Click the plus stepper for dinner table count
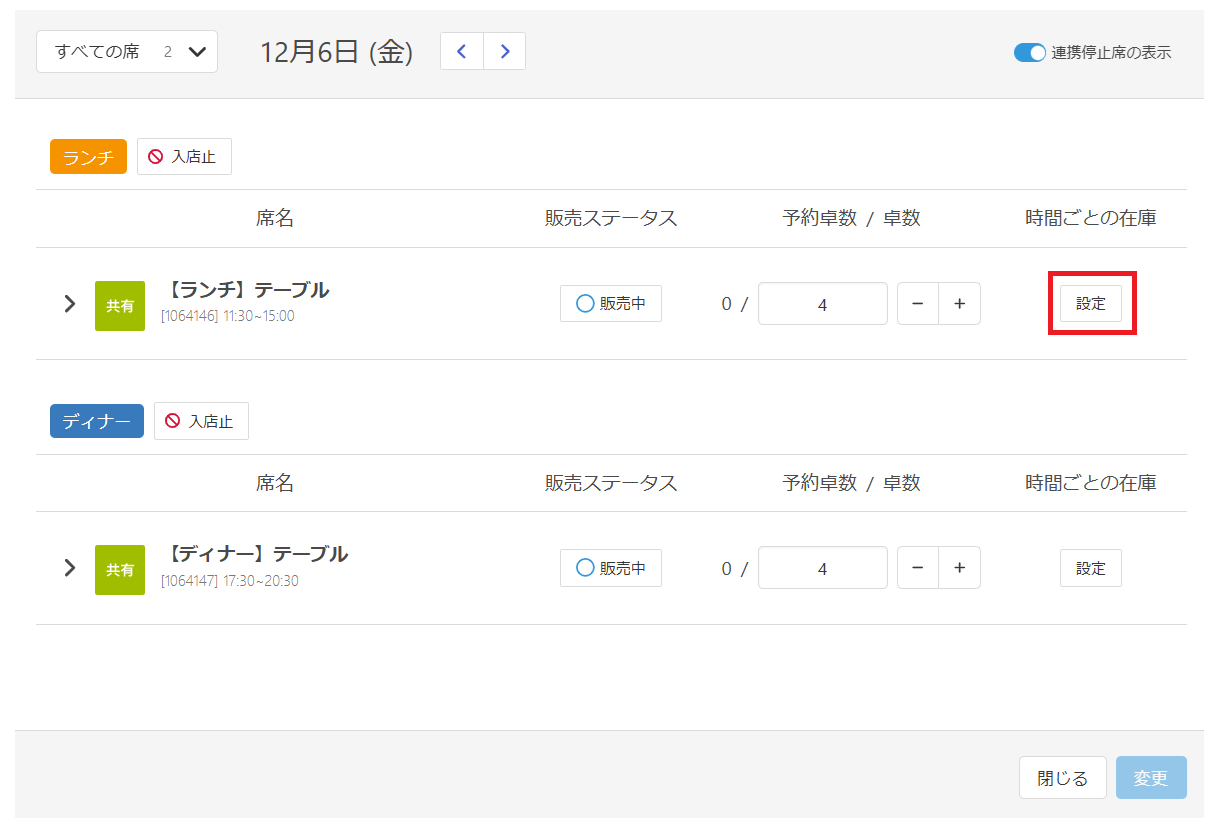Screen dimensions: 1222x835 [959, 567]
